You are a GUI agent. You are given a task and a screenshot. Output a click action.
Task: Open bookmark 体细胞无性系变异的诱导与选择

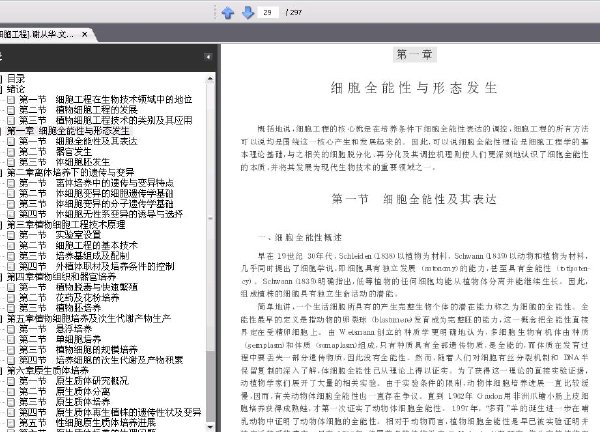coord(101,214)
